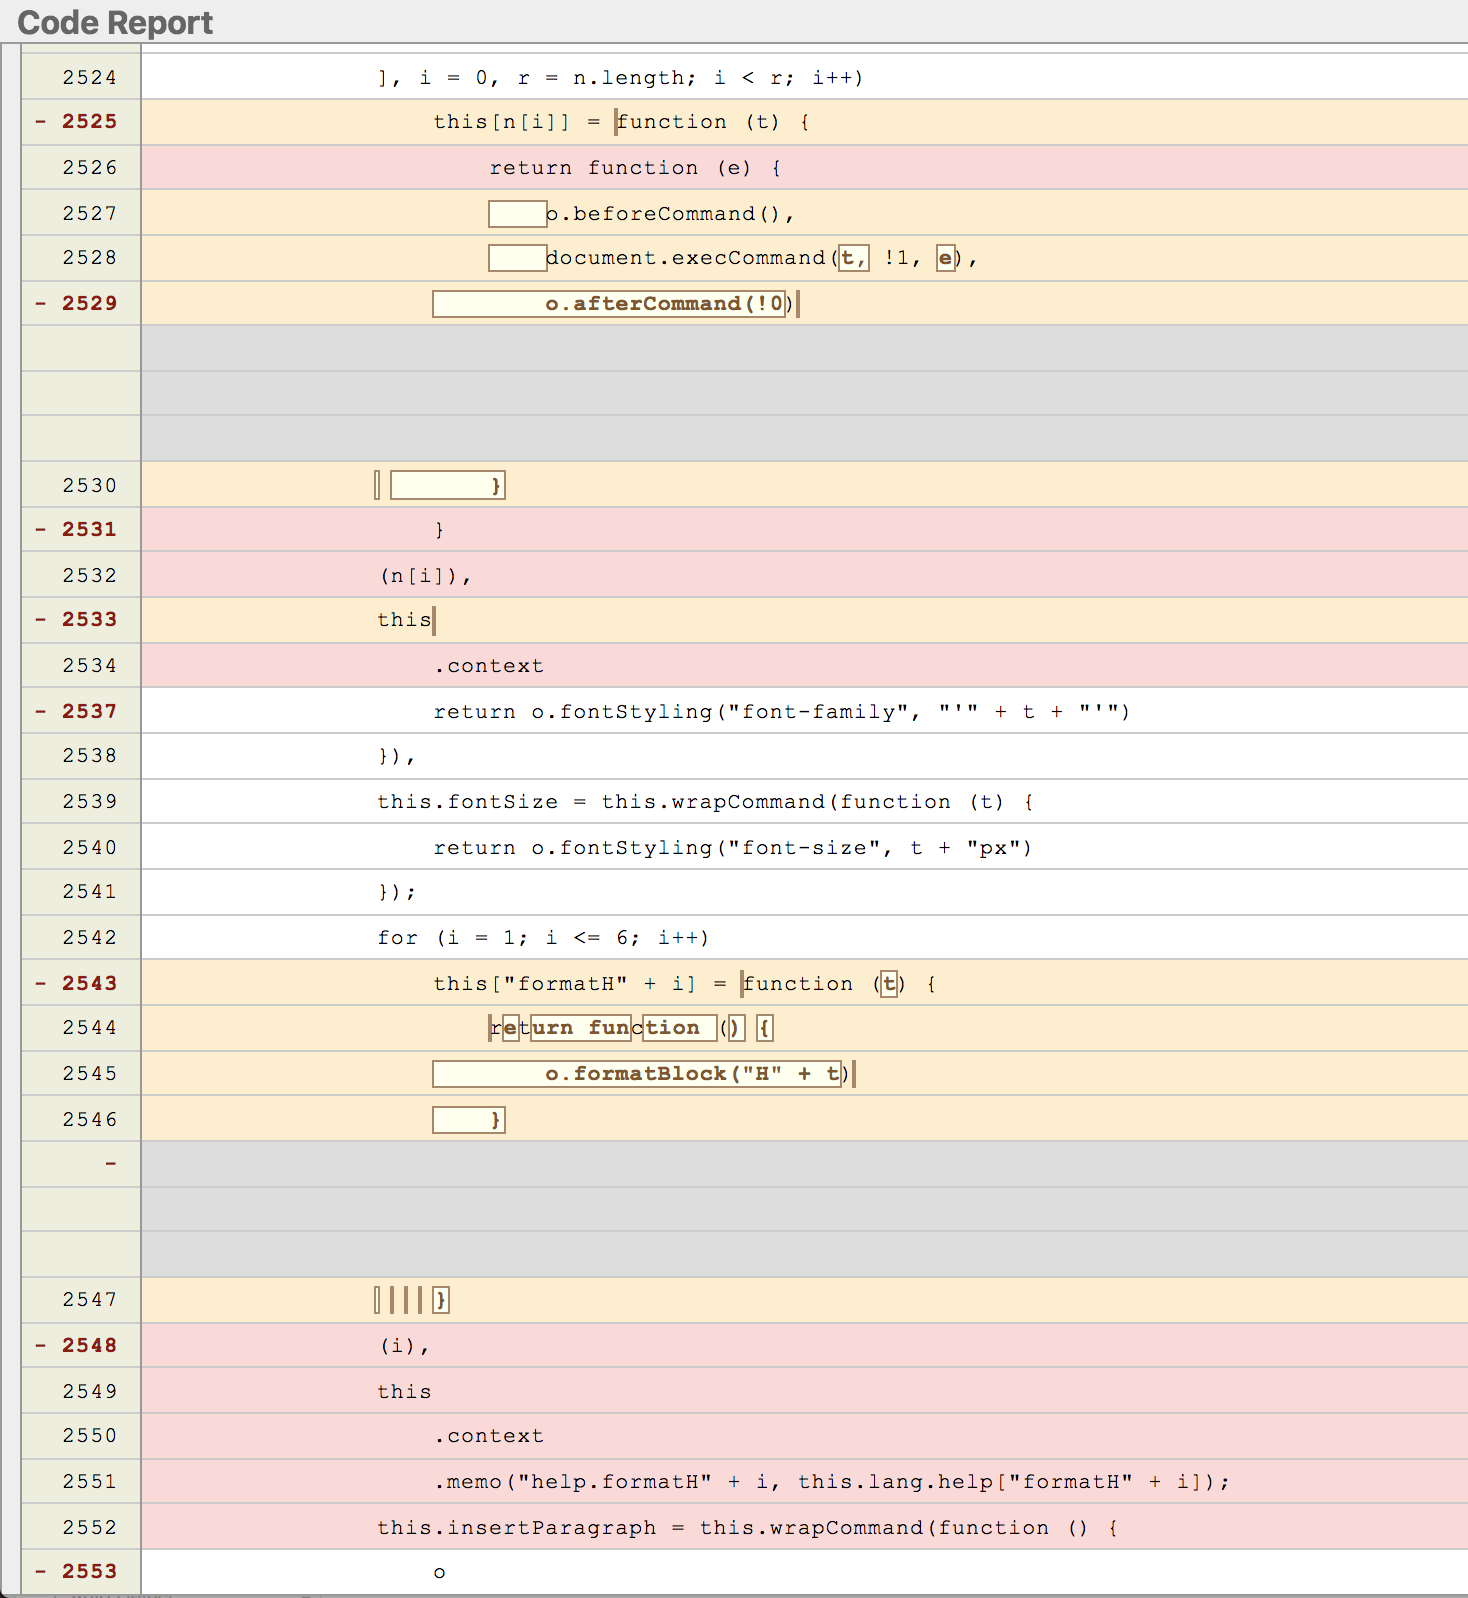Click line number 2530
This screenshot has height=1598, width=1468.
click(89, 486)
